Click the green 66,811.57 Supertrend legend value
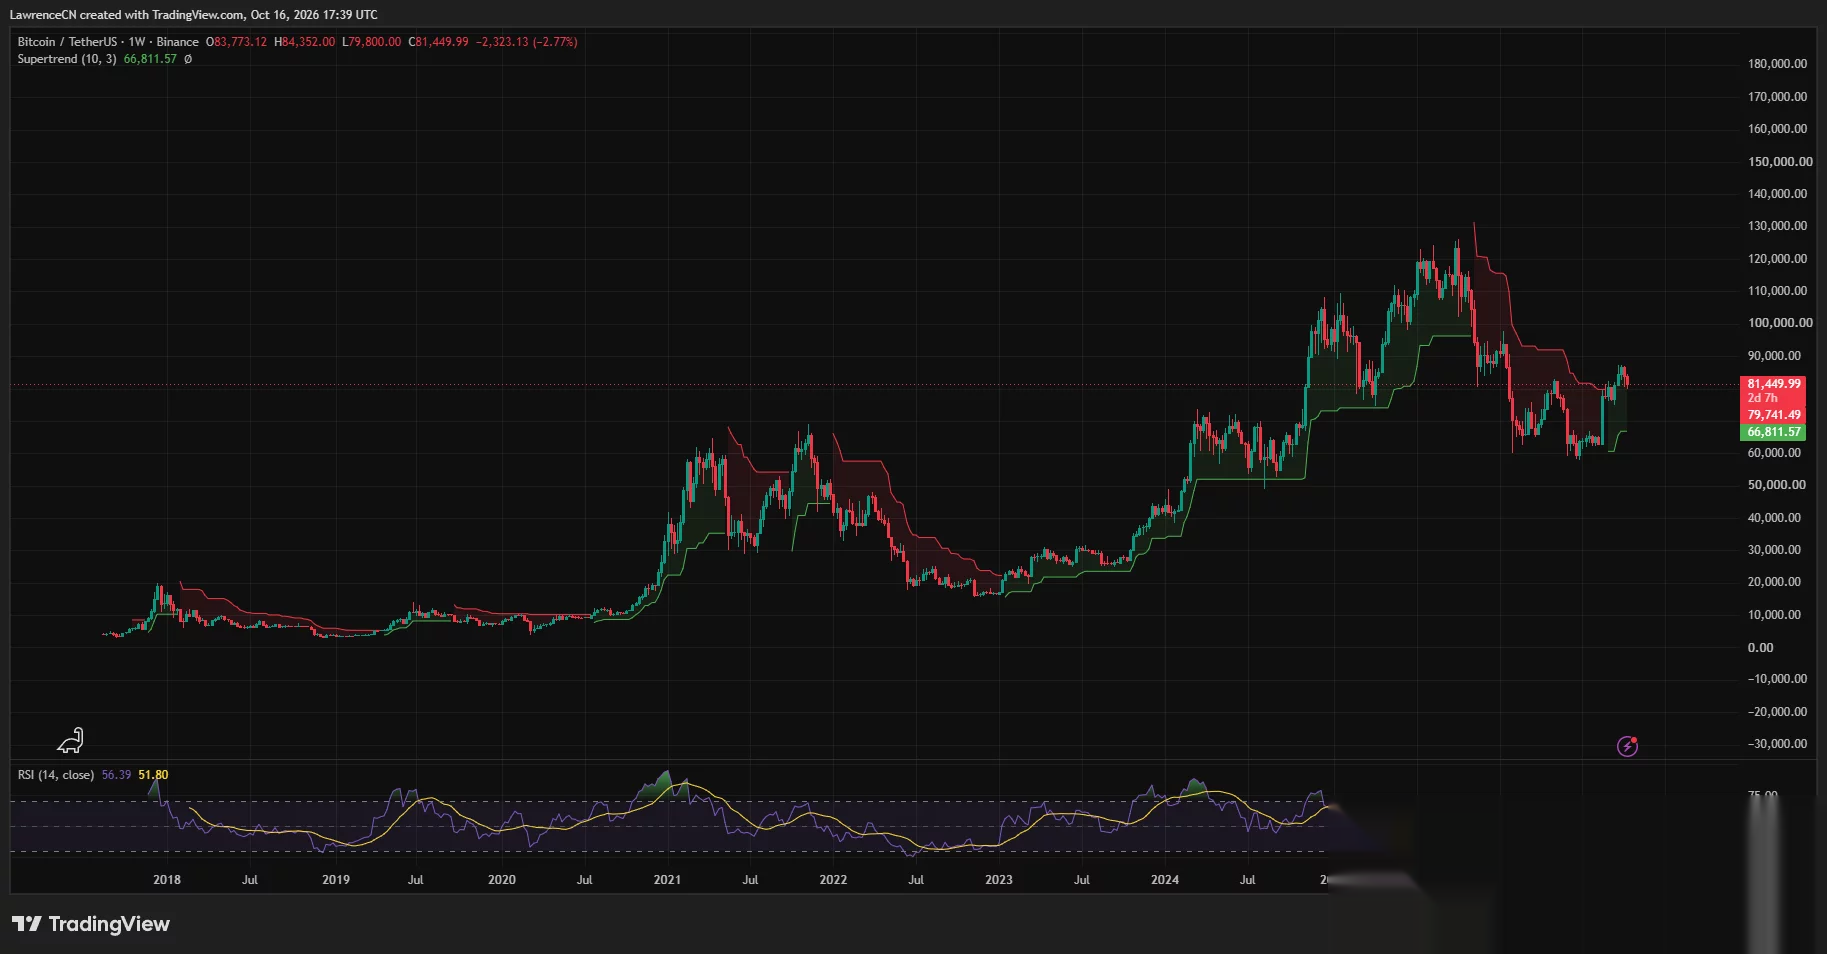 click(x=150, y=59)
